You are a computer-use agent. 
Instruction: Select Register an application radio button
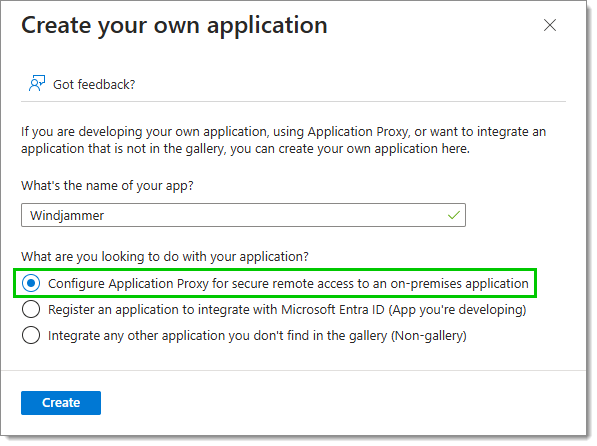pos(31,309)
